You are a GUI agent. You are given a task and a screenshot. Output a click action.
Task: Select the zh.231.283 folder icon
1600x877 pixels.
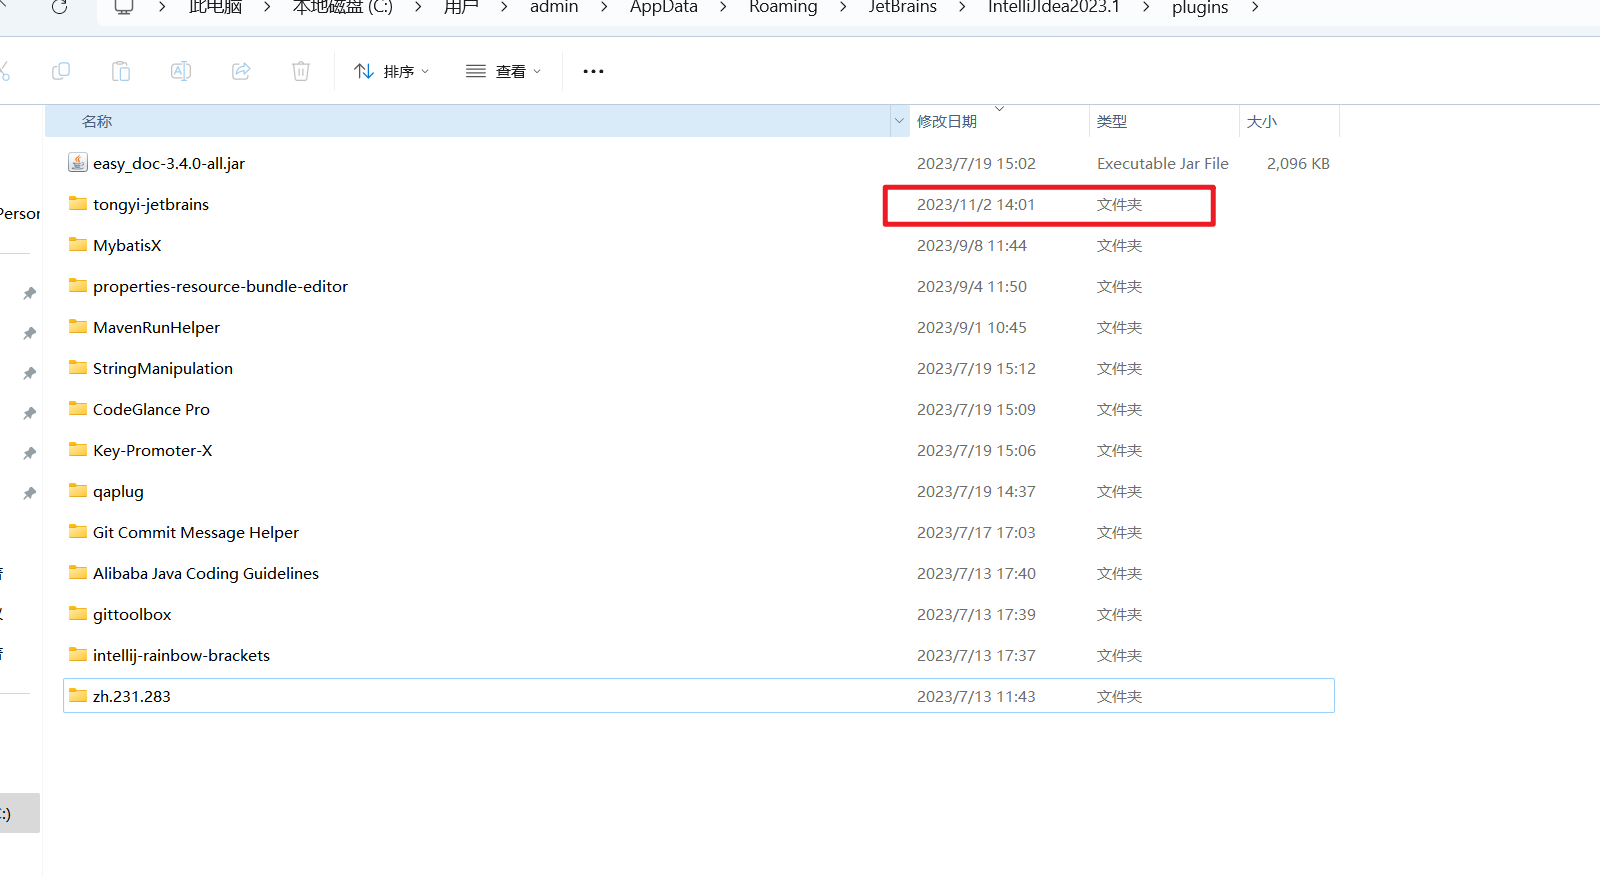78,695
